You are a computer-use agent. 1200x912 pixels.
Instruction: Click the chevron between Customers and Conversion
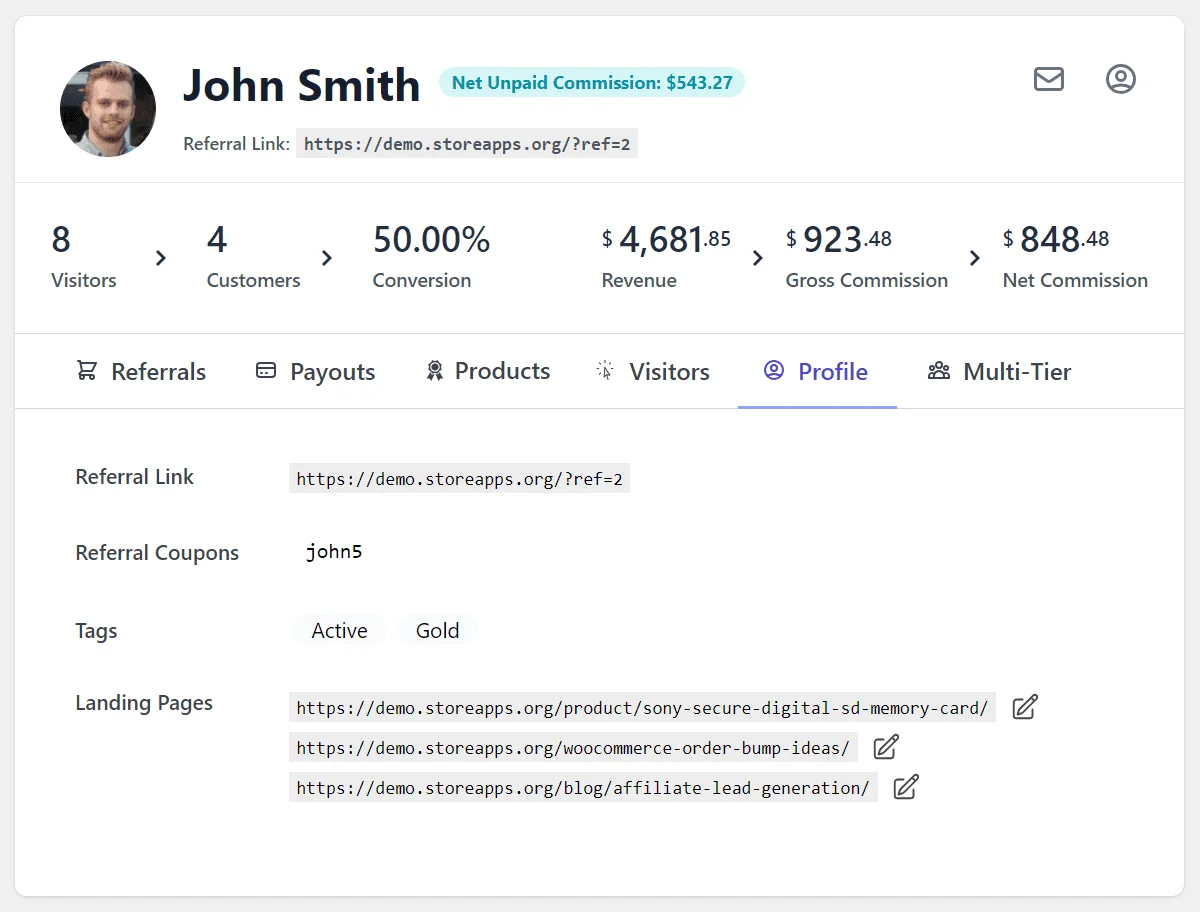326,258
